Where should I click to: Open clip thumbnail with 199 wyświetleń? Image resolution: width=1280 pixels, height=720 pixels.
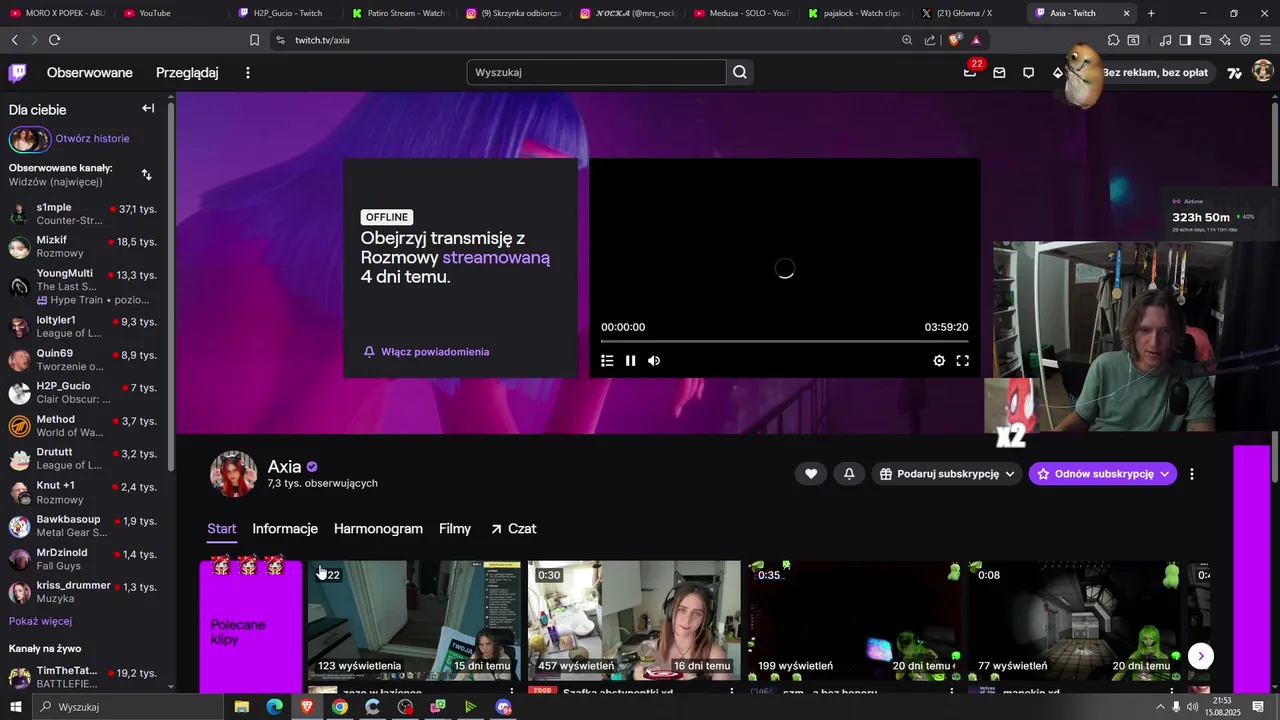pyautogui.click(x=854, y=620)
